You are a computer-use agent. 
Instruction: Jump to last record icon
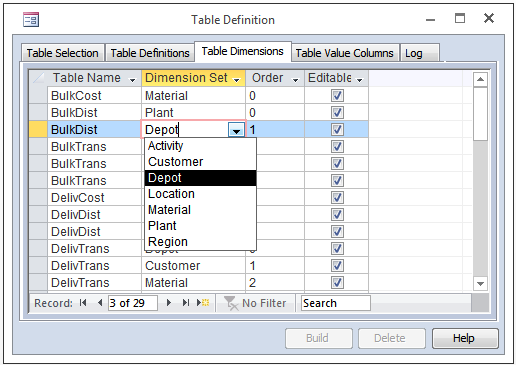click(186, 303)
